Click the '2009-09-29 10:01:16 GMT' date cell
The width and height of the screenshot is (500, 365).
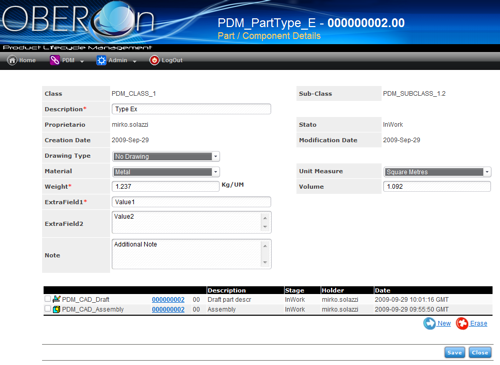click(x=412, y=300)
